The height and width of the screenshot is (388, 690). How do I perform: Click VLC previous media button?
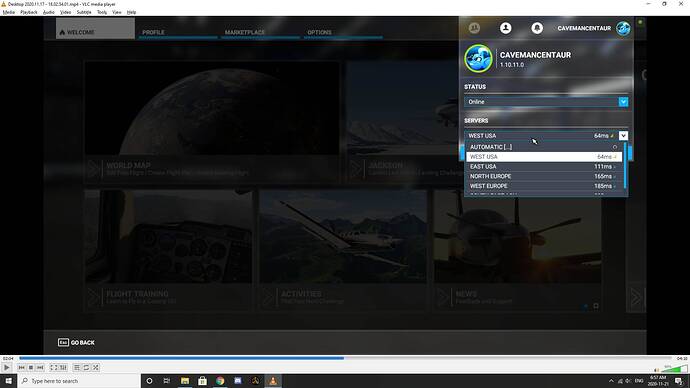click(22, 367)
